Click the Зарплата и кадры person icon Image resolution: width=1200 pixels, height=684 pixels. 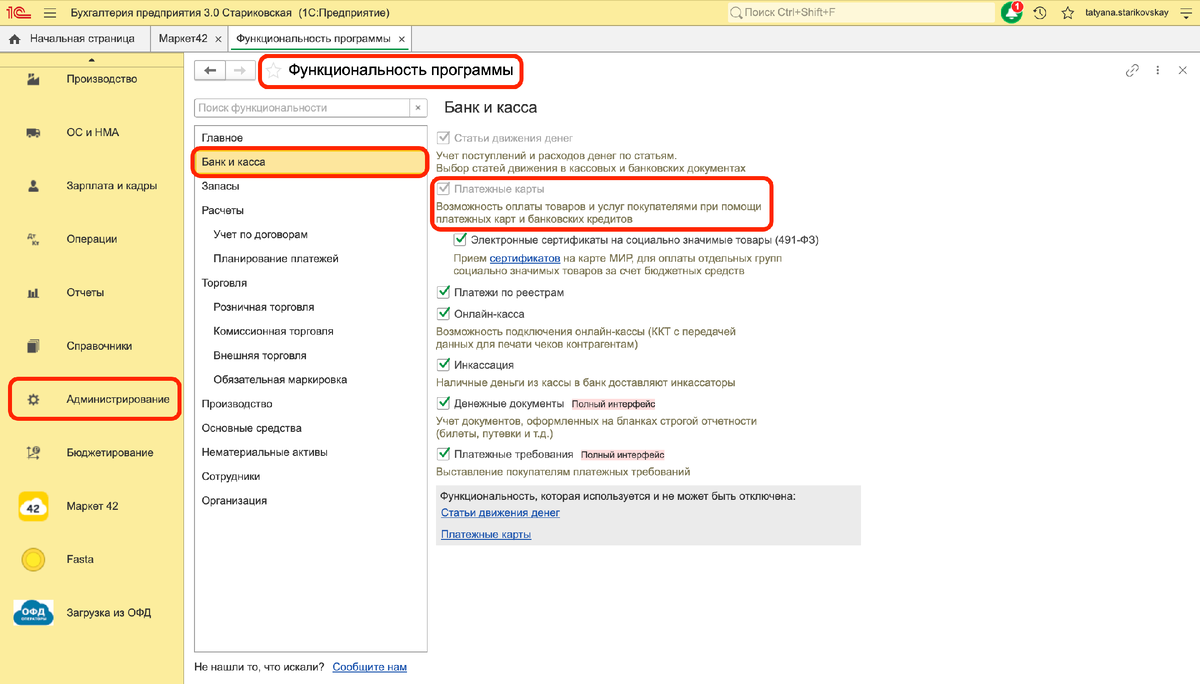tap(33, 186)
